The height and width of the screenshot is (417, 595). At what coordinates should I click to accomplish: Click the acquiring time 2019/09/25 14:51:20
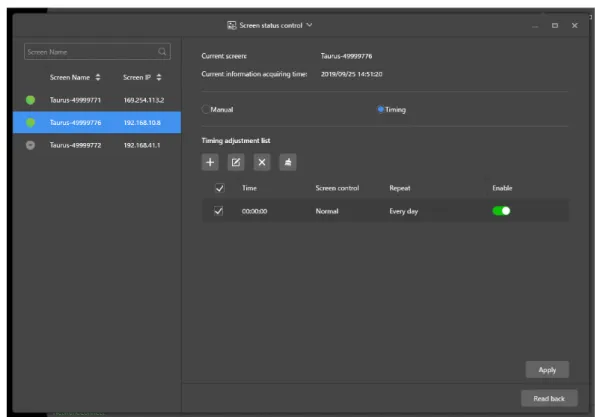351,74
